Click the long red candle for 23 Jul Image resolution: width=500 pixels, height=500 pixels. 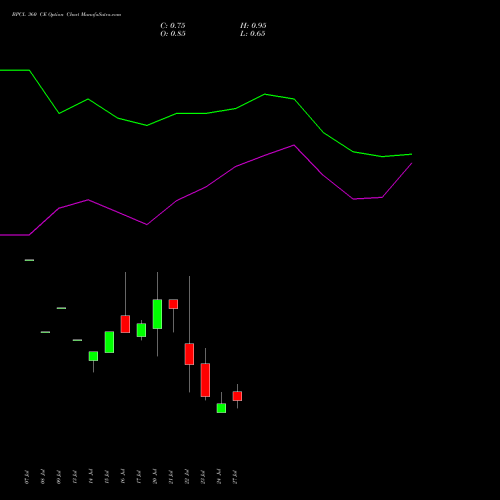point(205,380)
